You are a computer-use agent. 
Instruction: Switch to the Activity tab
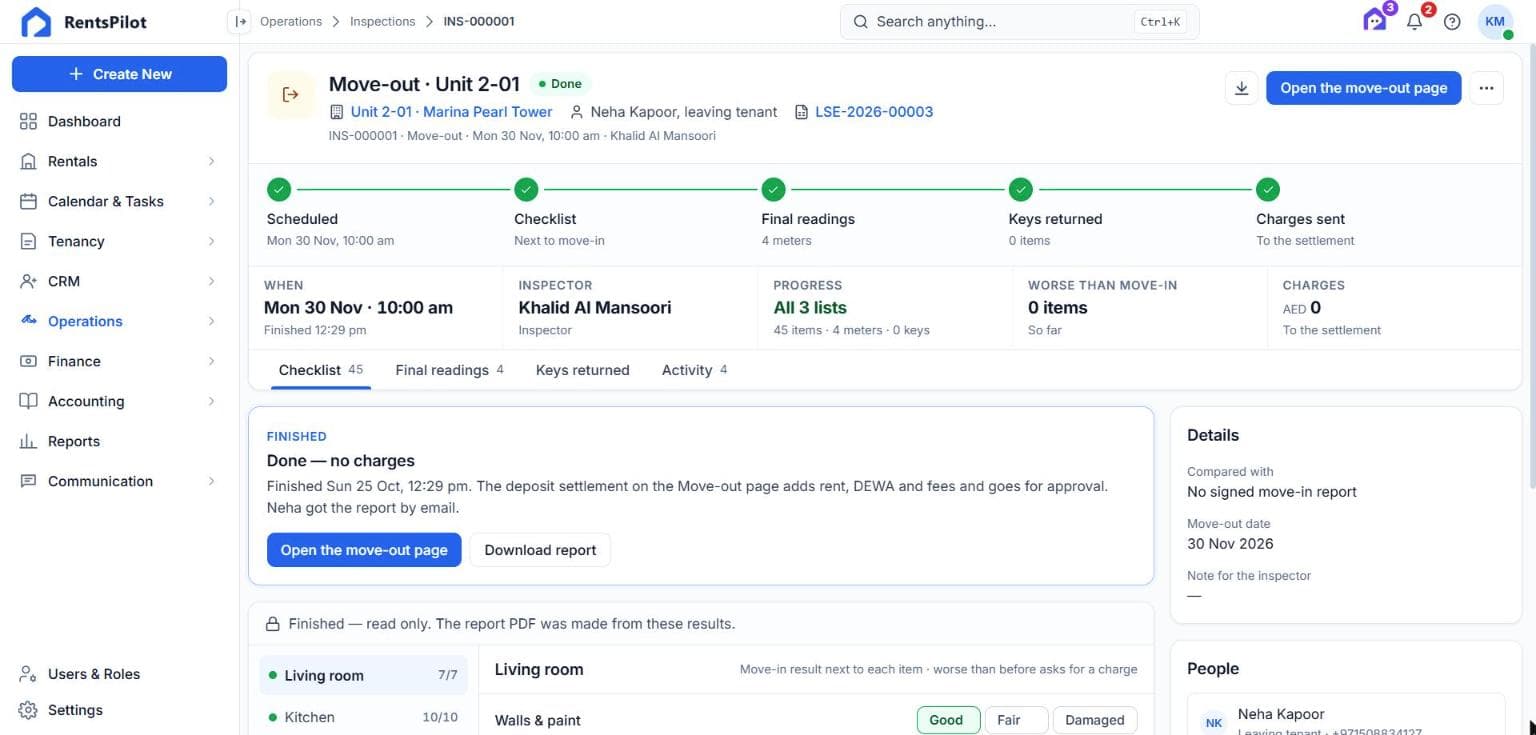click(694, 370)
